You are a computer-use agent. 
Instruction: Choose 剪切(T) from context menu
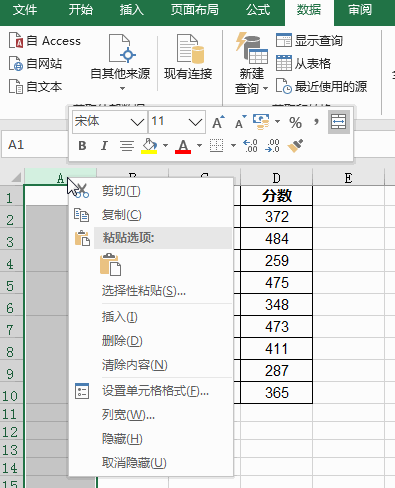tap(150, 191)
